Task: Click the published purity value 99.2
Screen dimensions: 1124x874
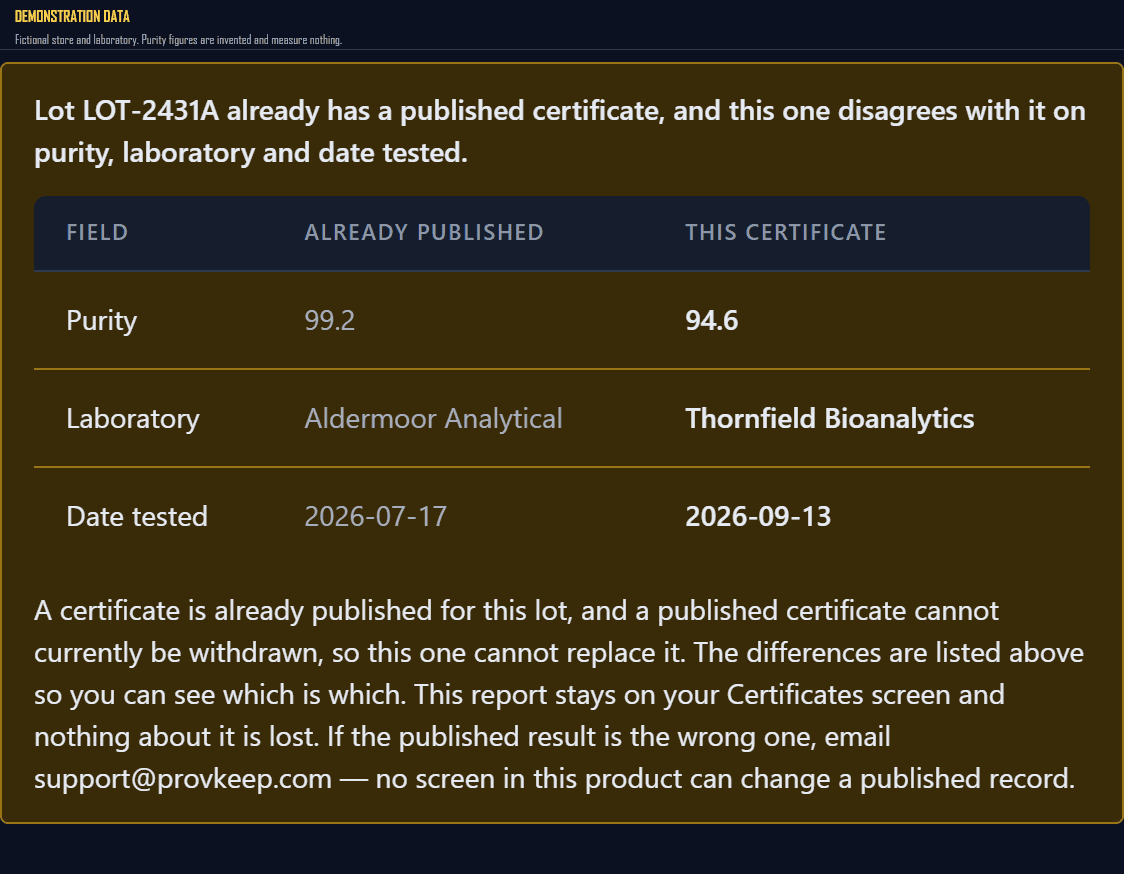Action: pyautogui.click(x=329, y=320)
